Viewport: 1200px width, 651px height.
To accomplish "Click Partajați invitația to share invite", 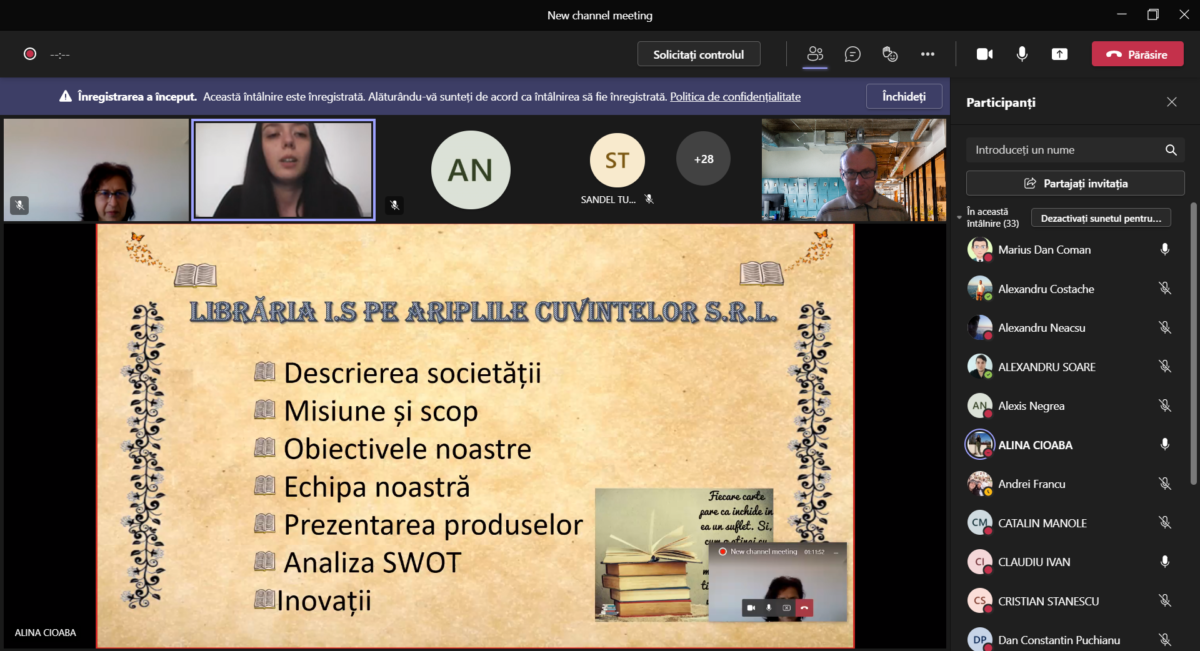I will click(x=1075, y=183).
